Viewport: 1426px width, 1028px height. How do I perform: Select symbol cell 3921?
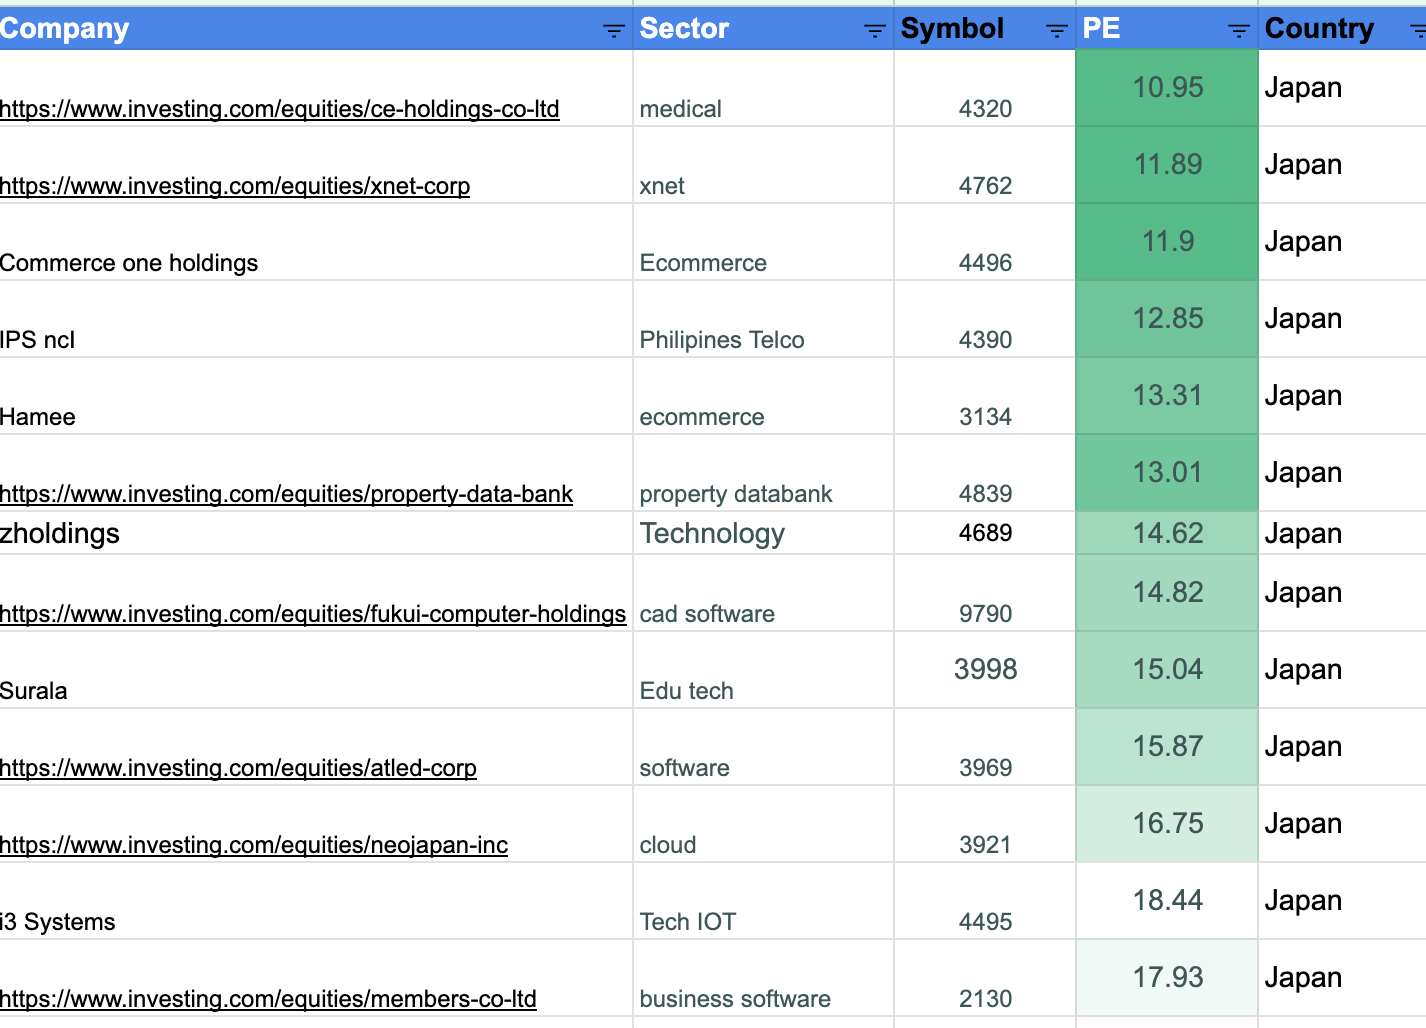(985, 824)
